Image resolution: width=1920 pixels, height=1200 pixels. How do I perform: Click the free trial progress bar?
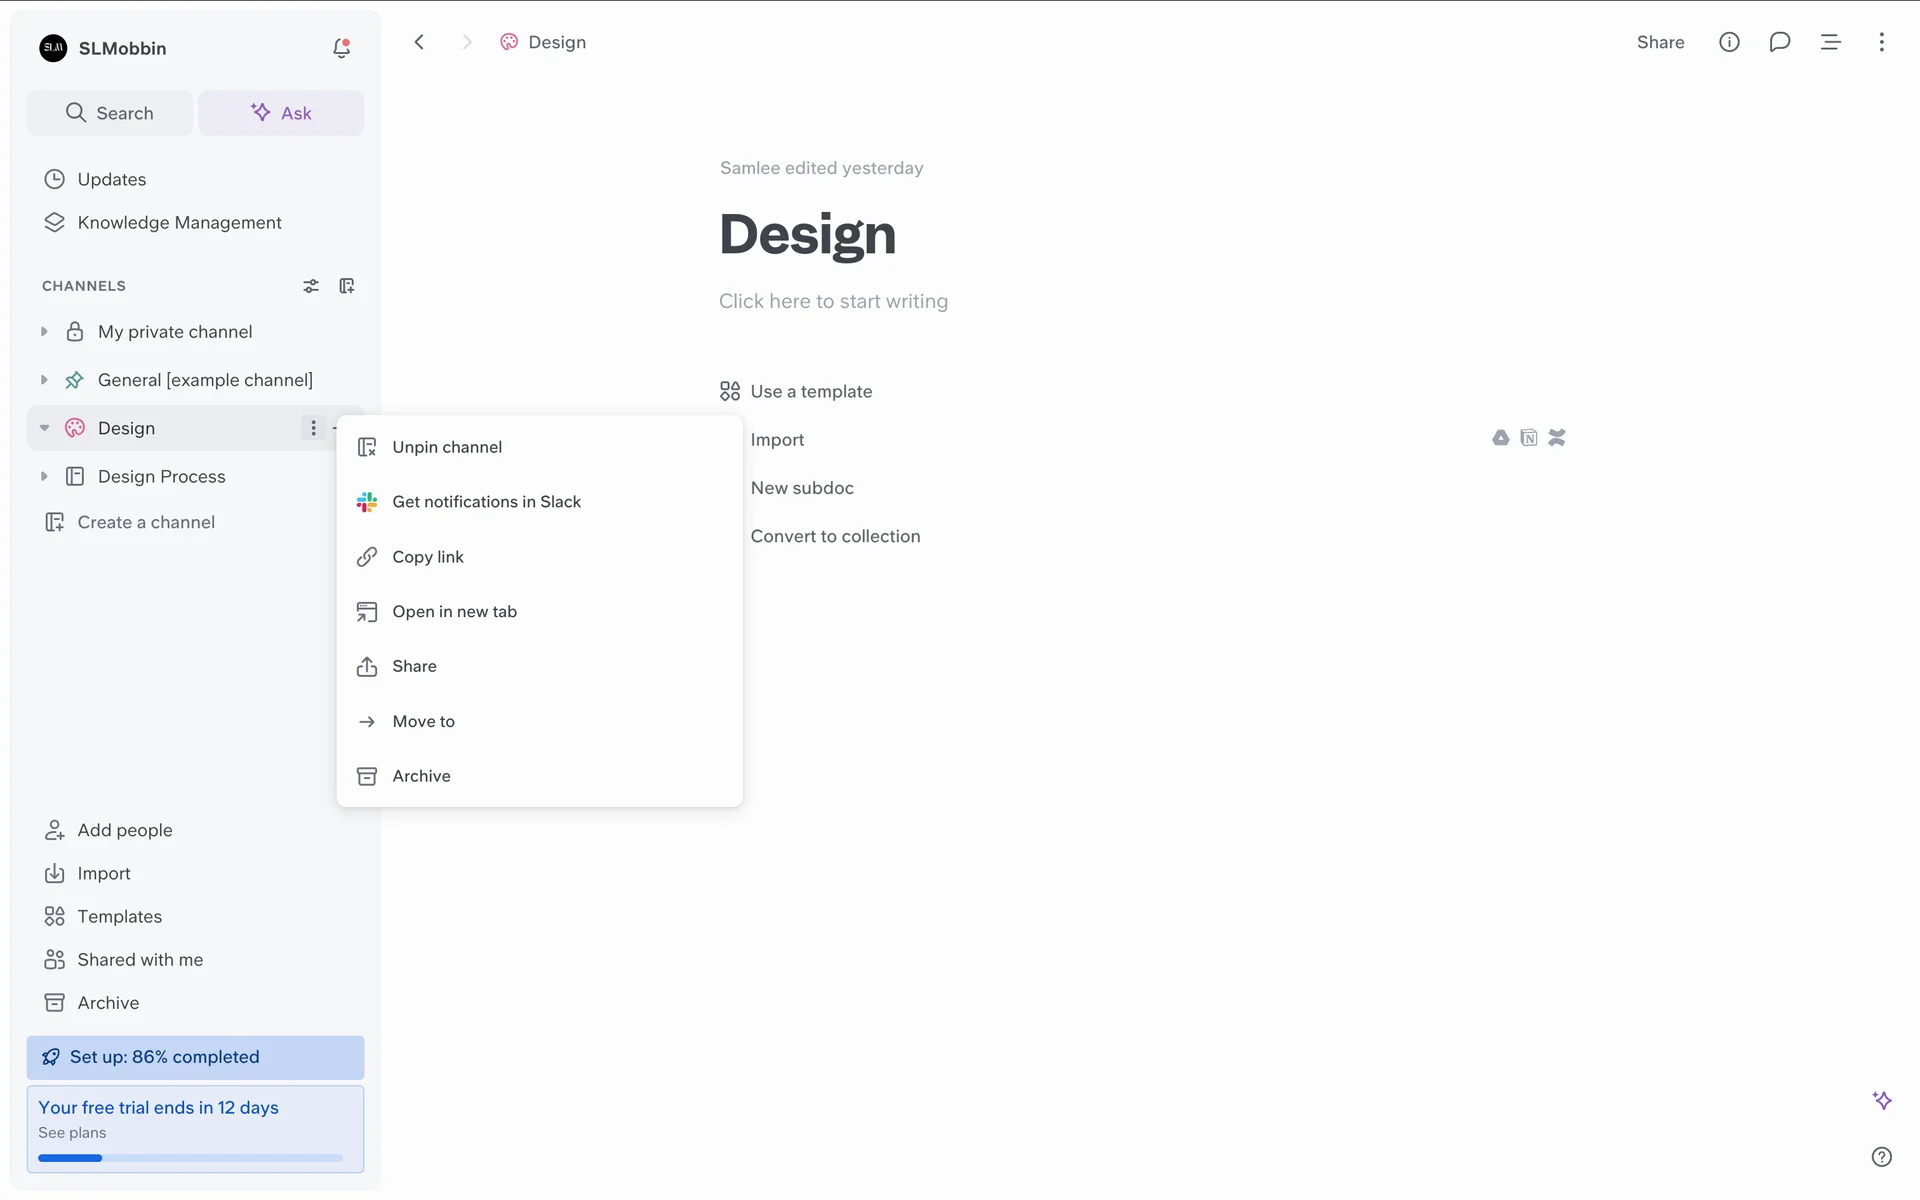pyautogui.click(x=190, y=1158)
